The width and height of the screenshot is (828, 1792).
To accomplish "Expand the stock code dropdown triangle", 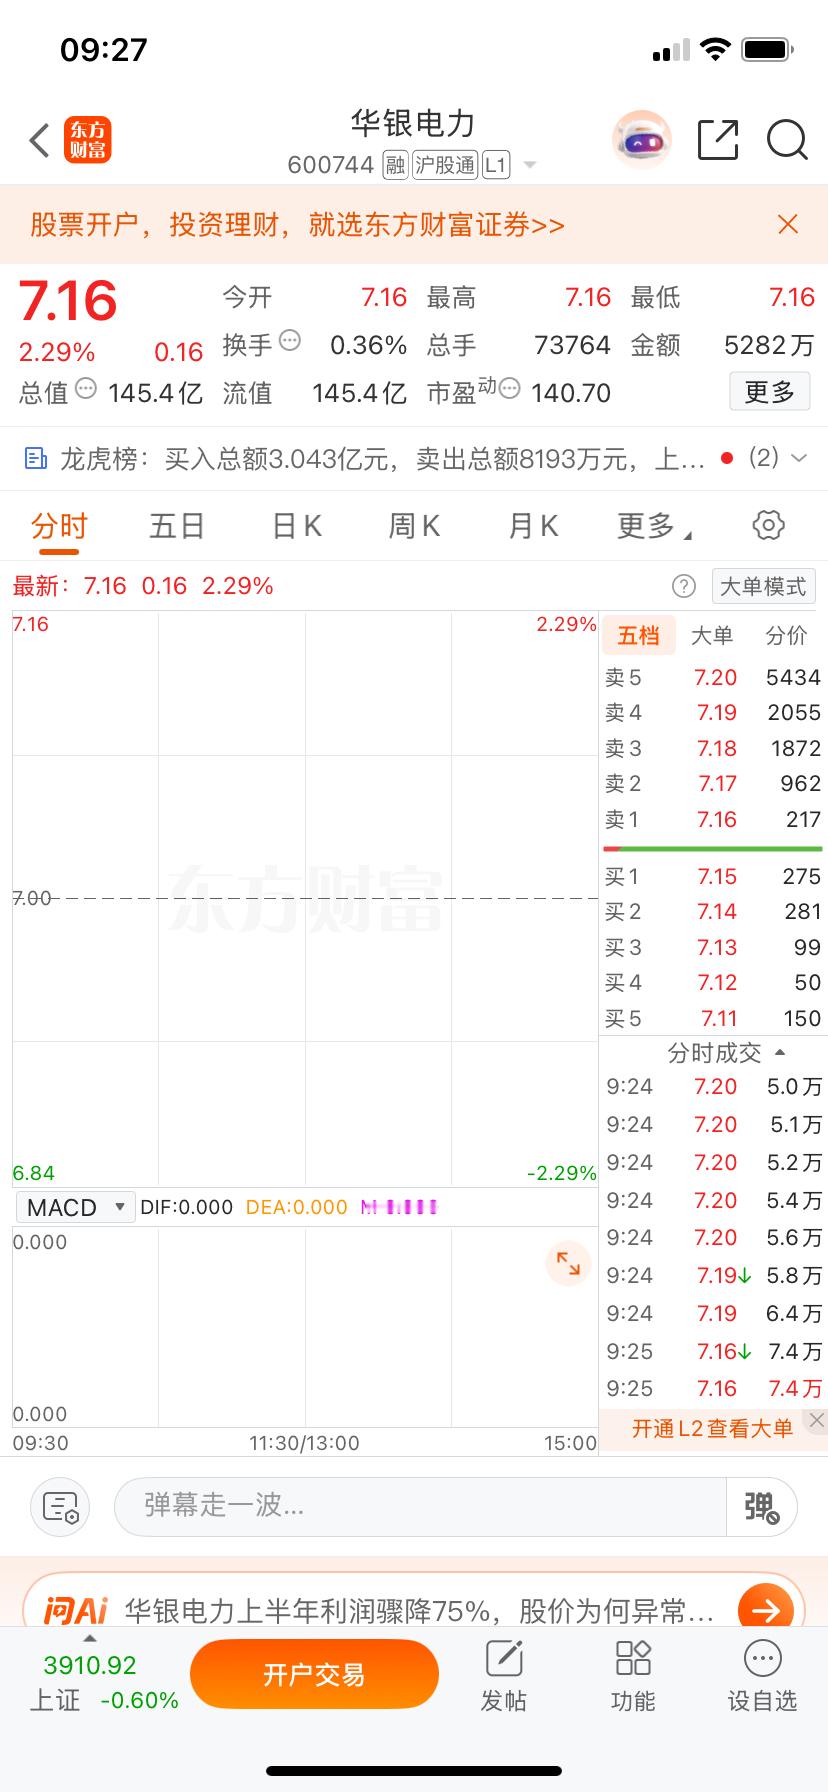I will tap(530, 165).
